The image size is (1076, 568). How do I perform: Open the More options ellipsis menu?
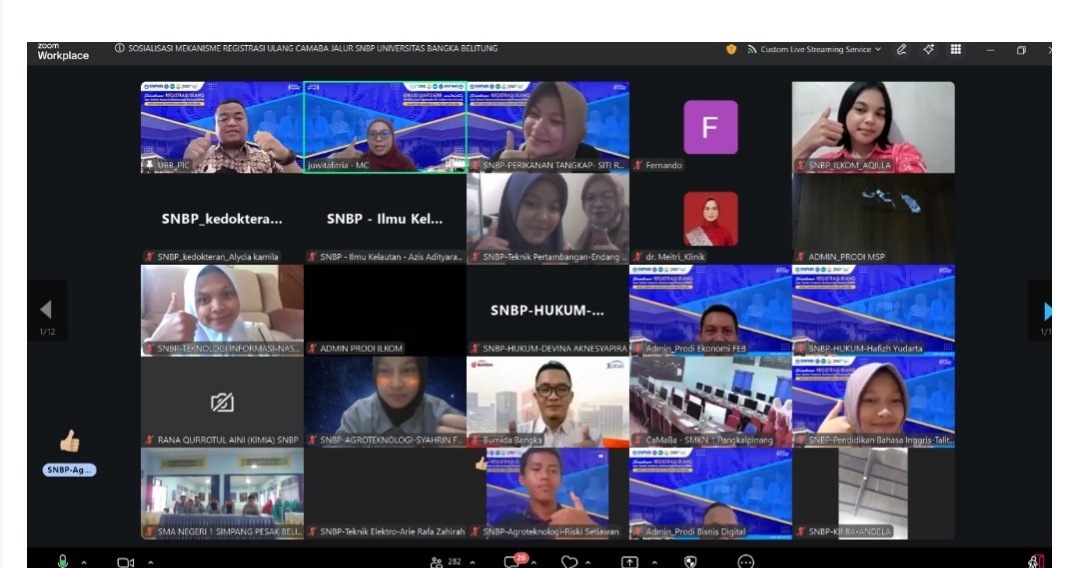tap(745, 562)
